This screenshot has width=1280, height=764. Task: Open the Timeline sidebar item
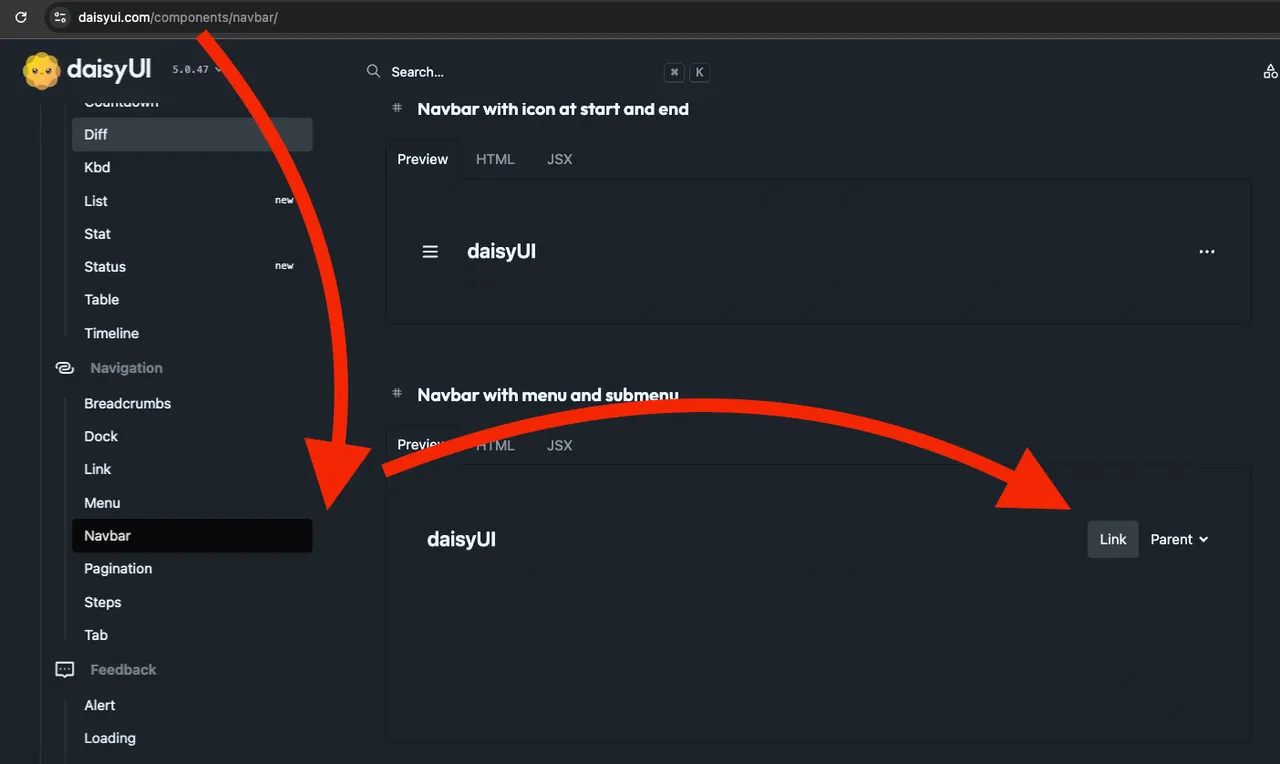pyautogui.click(x=192, y=333)
